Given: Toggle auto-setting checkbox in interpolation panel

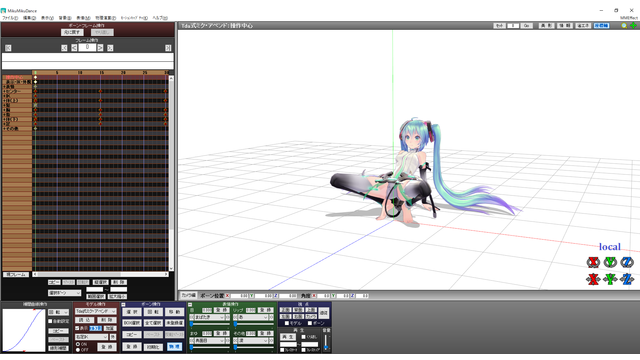Looking at the screenshot, I should click(50, 321).
